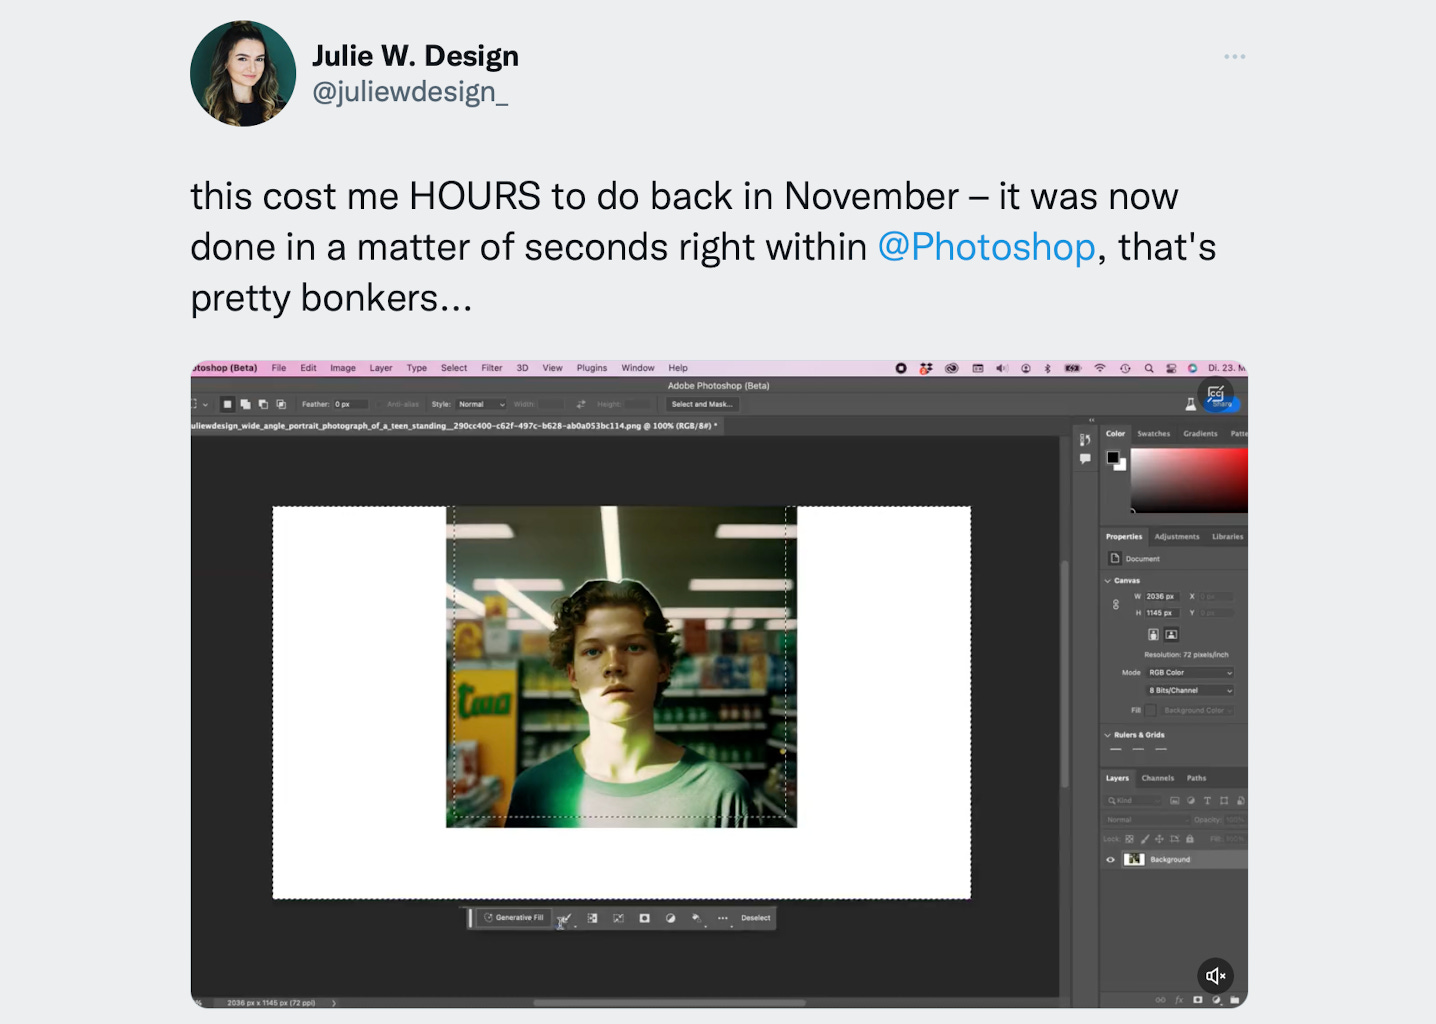Click the transform selection icon in task bar
Screen dimensions: 1436x1024
[x=618, y=918]
